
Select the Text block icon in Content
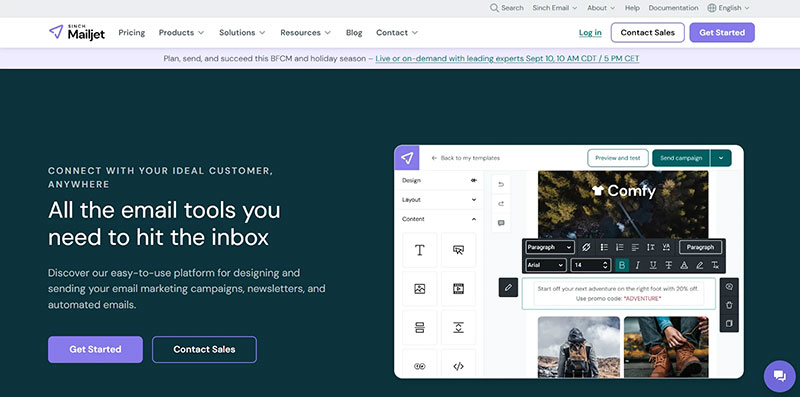coord(419,250)
